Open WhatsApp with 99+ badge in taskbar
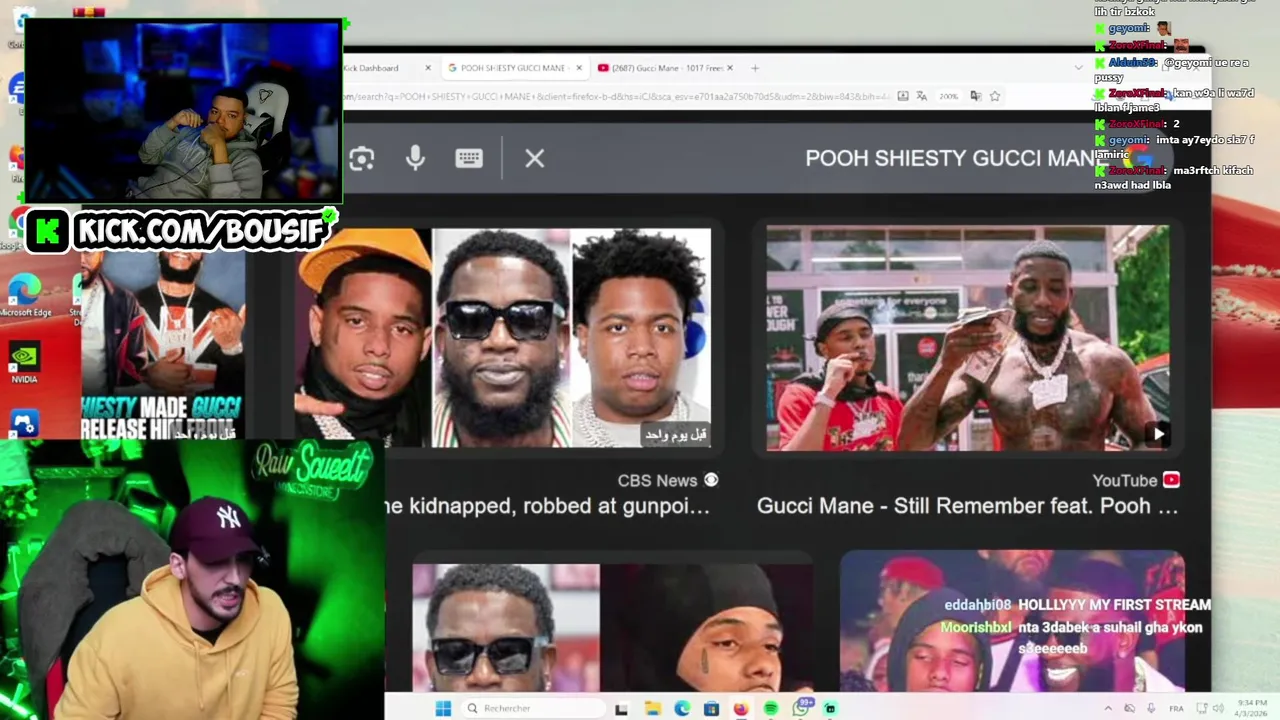The height and width of the screenshot is (720, 1280). pos(800,707)
